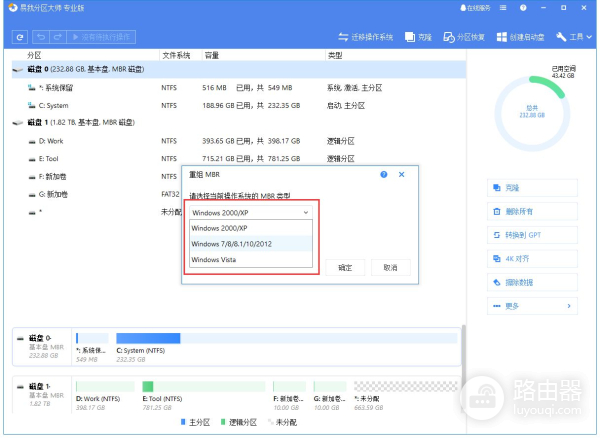Click the disk usage ring chart
The height and width of the screenshot is (438, 600).
(x=532, y=114)
